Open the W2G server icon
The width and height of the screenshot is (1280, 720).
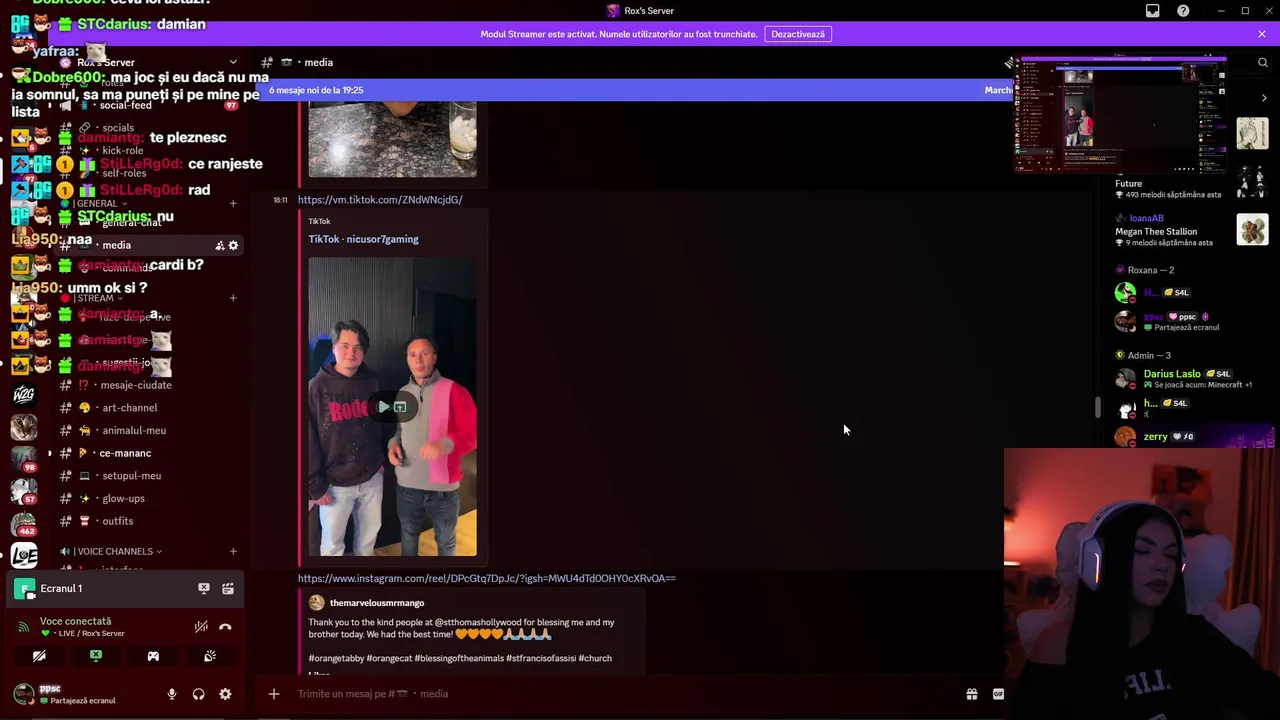pos(24,394)
